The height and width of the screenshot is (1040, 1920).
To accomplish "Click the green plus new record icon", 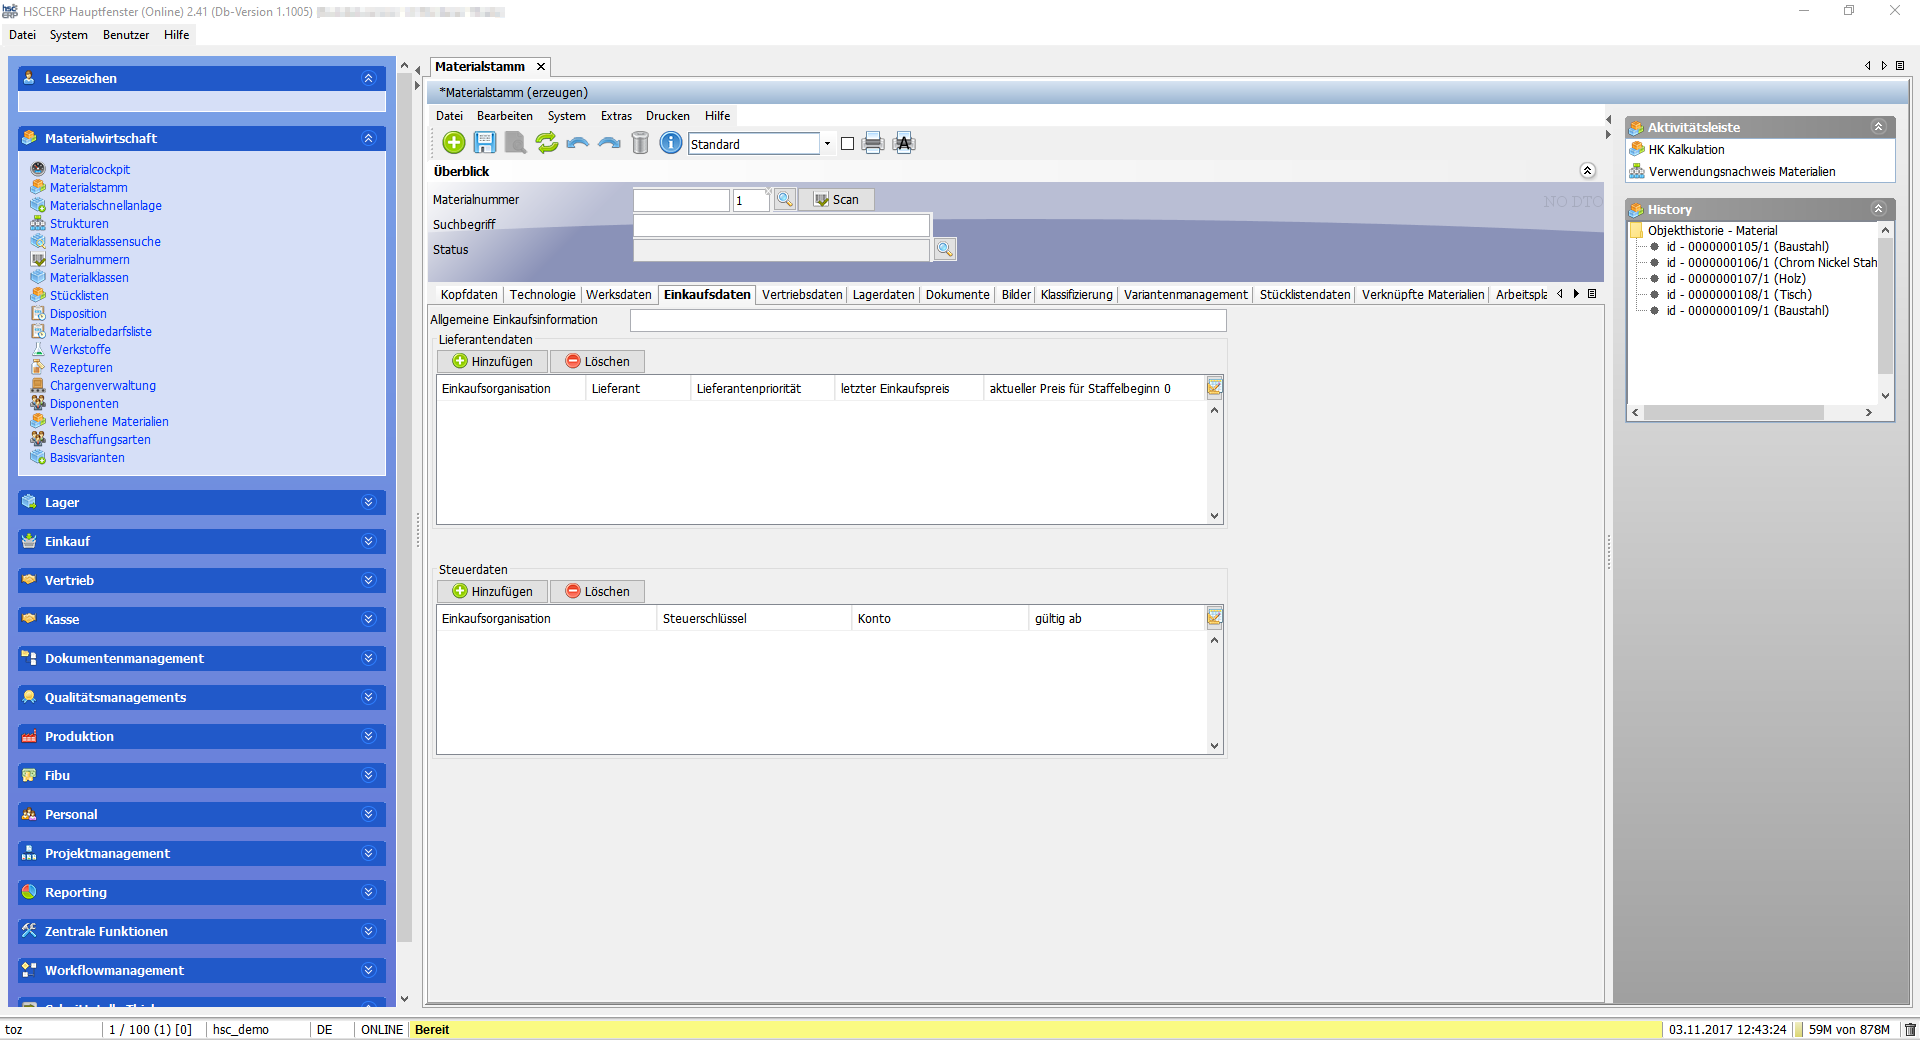I will pyautogui.click(x=454, y=143).
